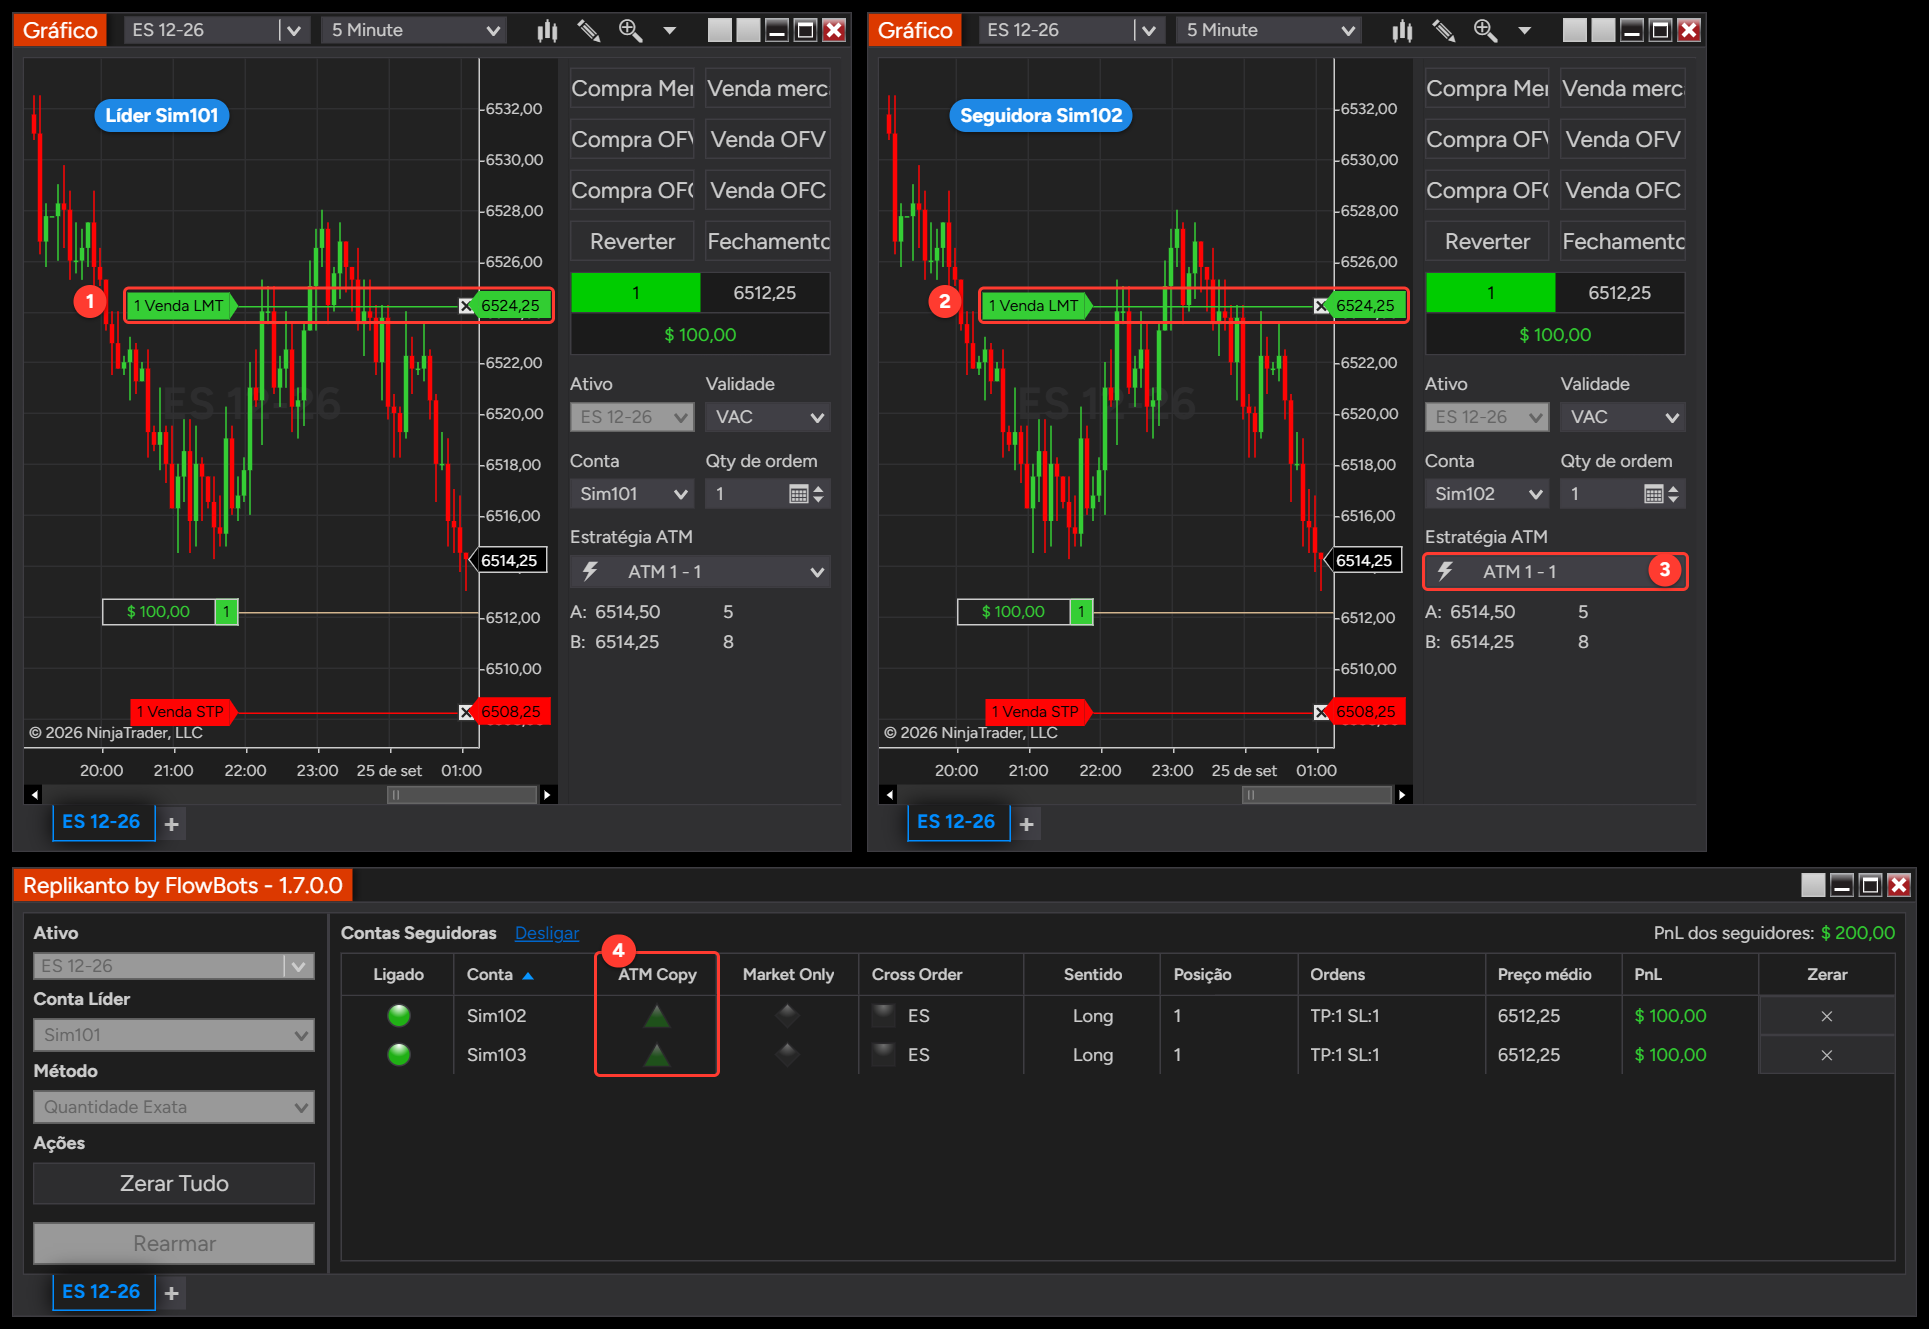Add new tab in Replikanto window
Viewport: 1929px width, 1329px height.
(x=172, y=1294)
